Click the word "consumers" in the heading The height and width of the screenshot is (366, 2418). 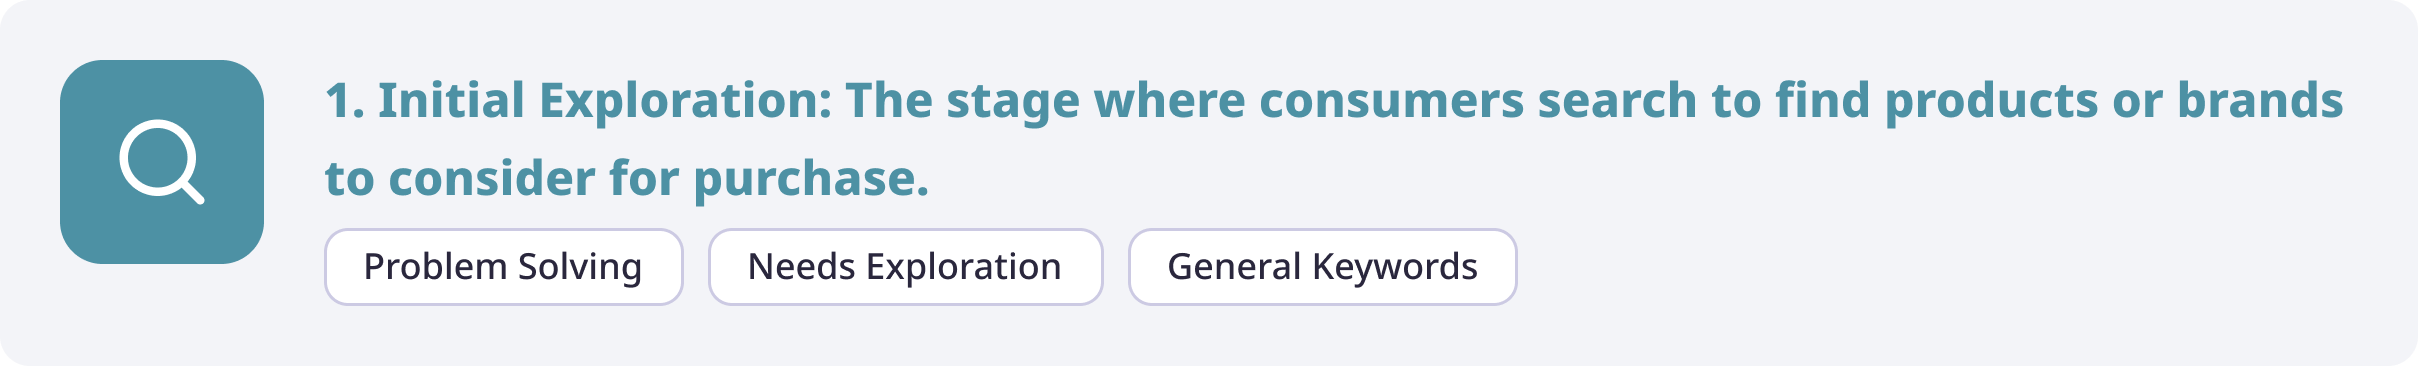point(1390,101)
